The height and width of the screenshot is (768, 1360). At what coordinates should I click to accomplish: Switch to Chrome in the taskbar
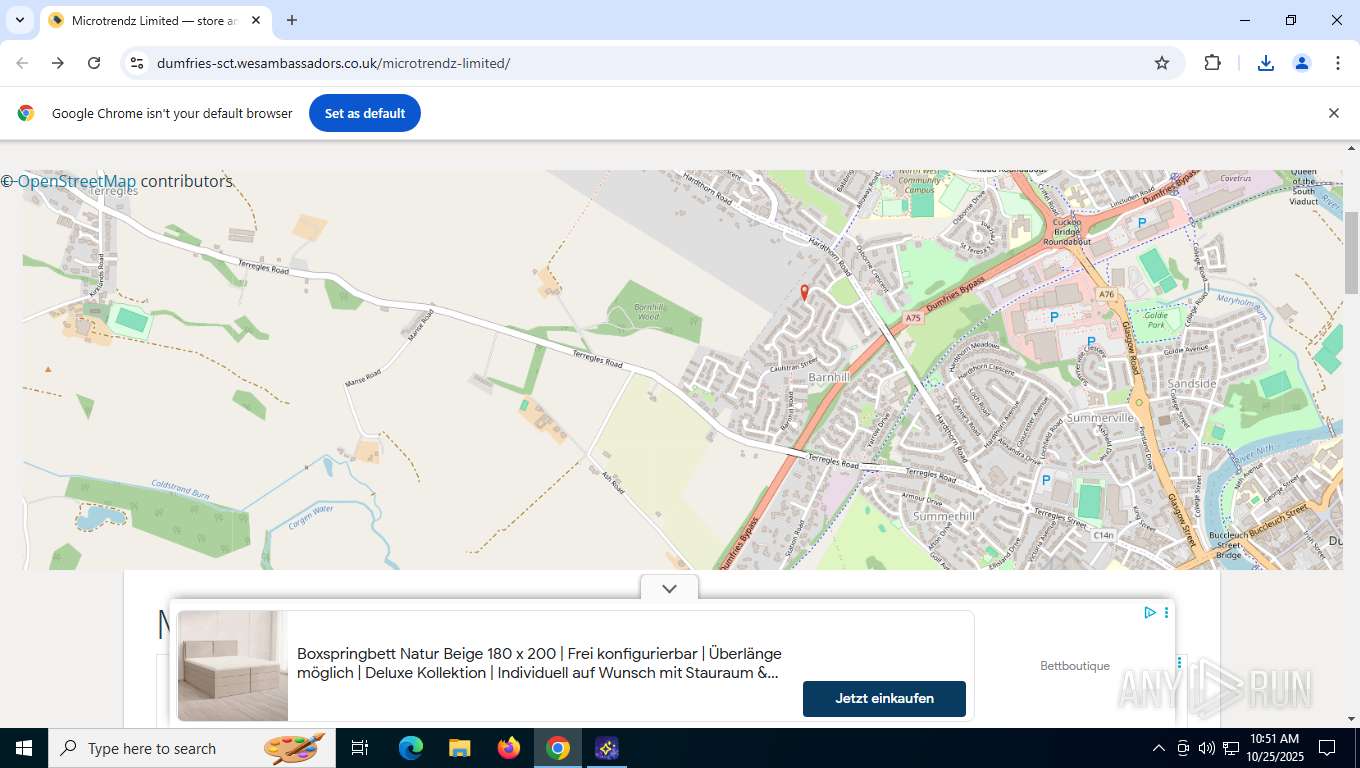(558, 748)
